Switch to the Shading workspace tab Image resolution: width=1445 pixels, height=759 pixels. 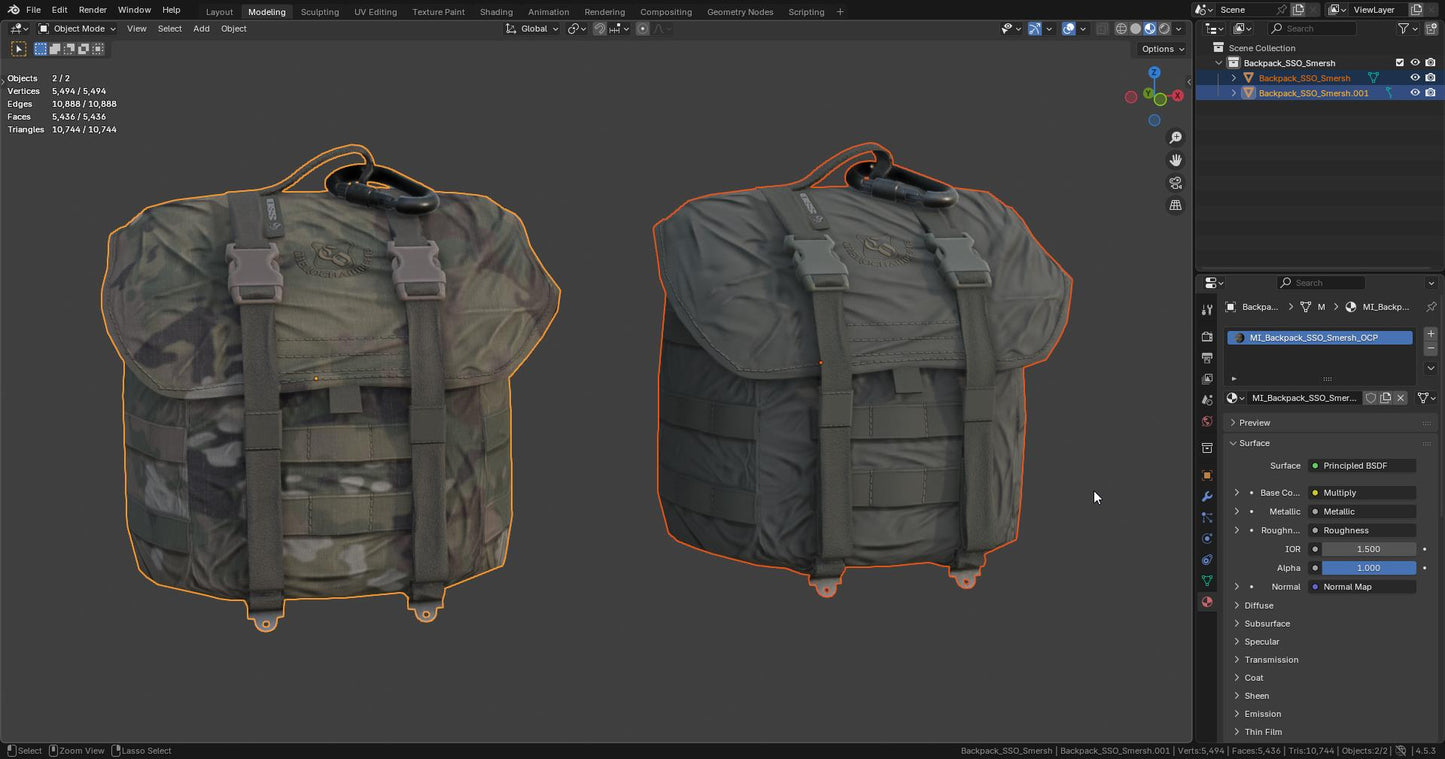click(496, 12)
